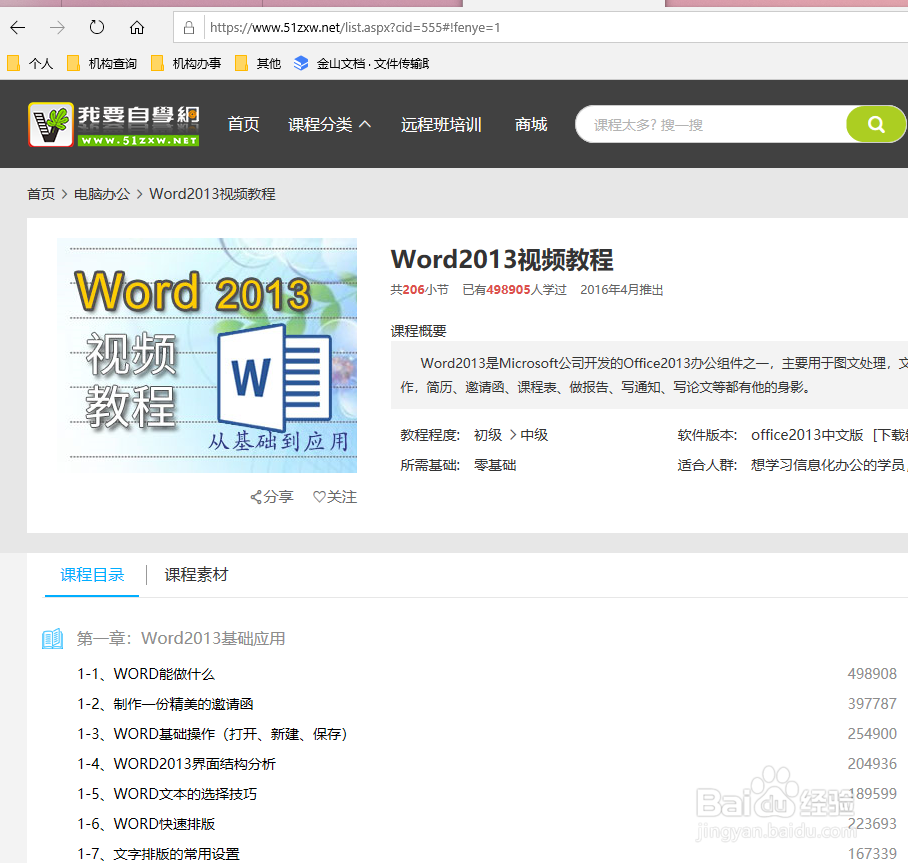Open the 个人 bookmark folder

coord(30,63)
